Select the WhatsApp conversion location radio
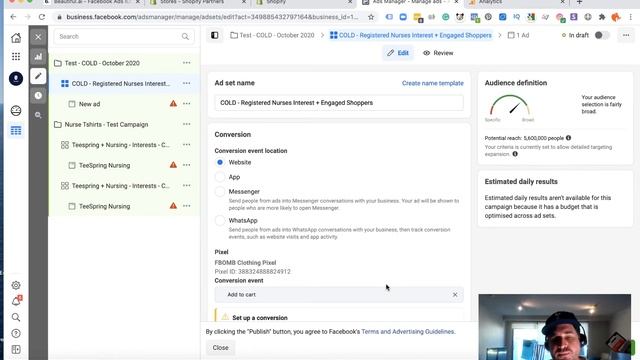The image size is (640, 360). [x=220, y=221]
